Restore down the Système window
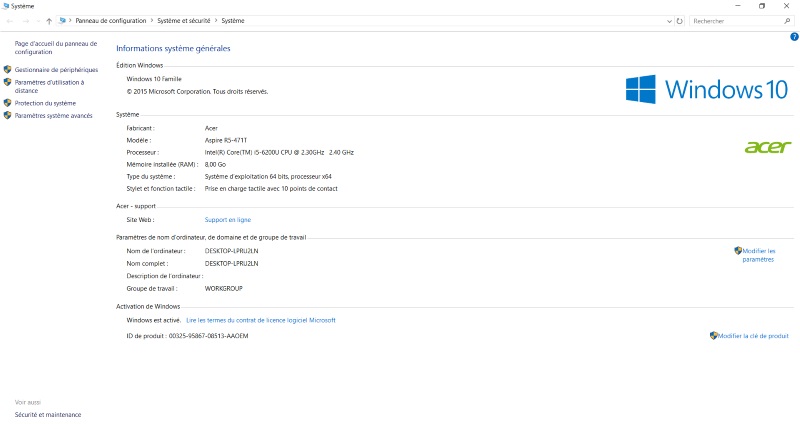Viewport: 800px width, 429px height. pos(762,6)
